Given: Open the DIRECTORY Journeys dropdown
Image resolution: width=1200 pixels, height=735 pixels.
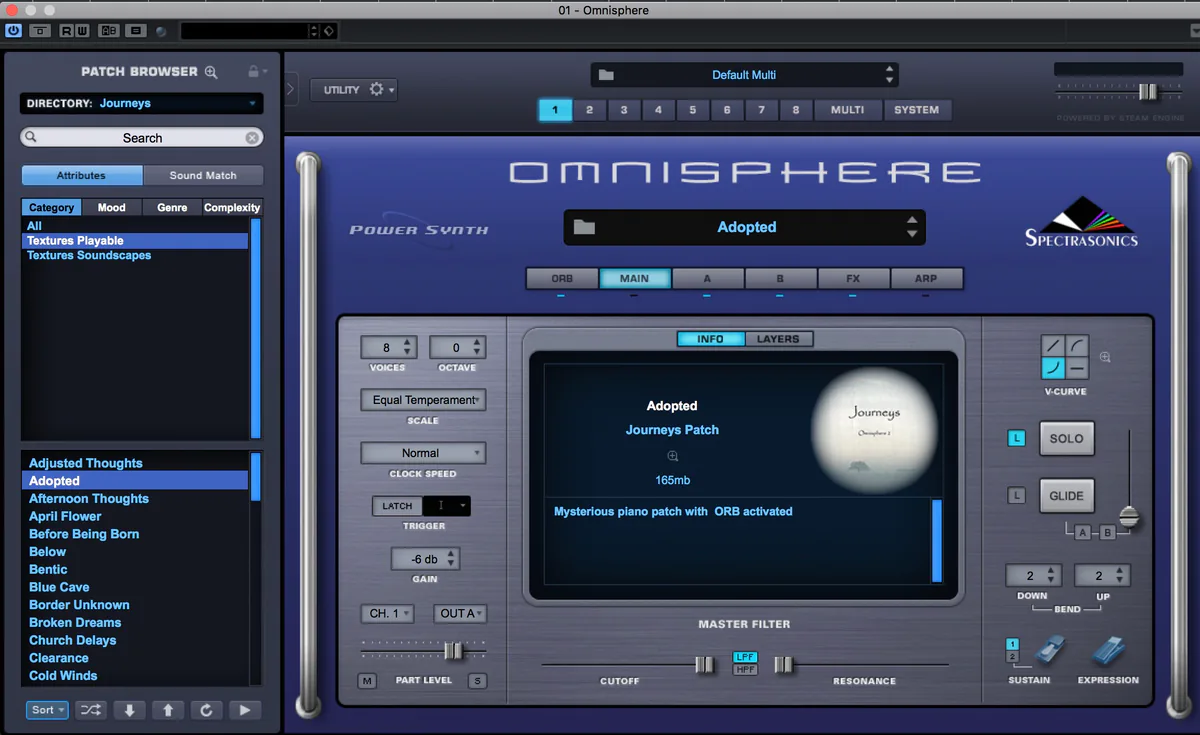Looking at the screenshot, I should 141,103.
